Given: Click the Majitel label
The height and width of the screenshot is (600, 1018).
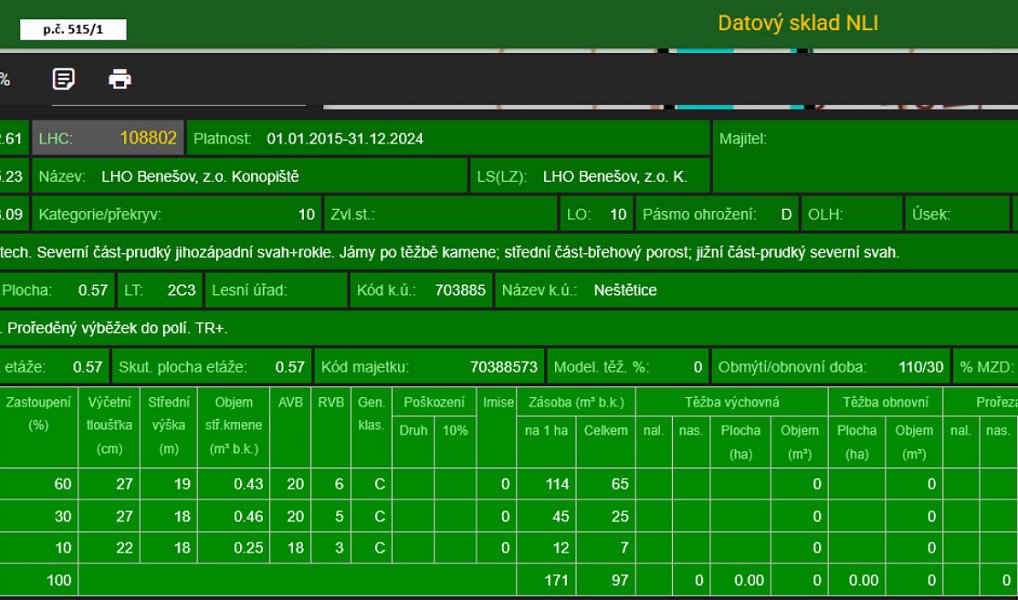Looking at the screenshot, I should [743, 138].
